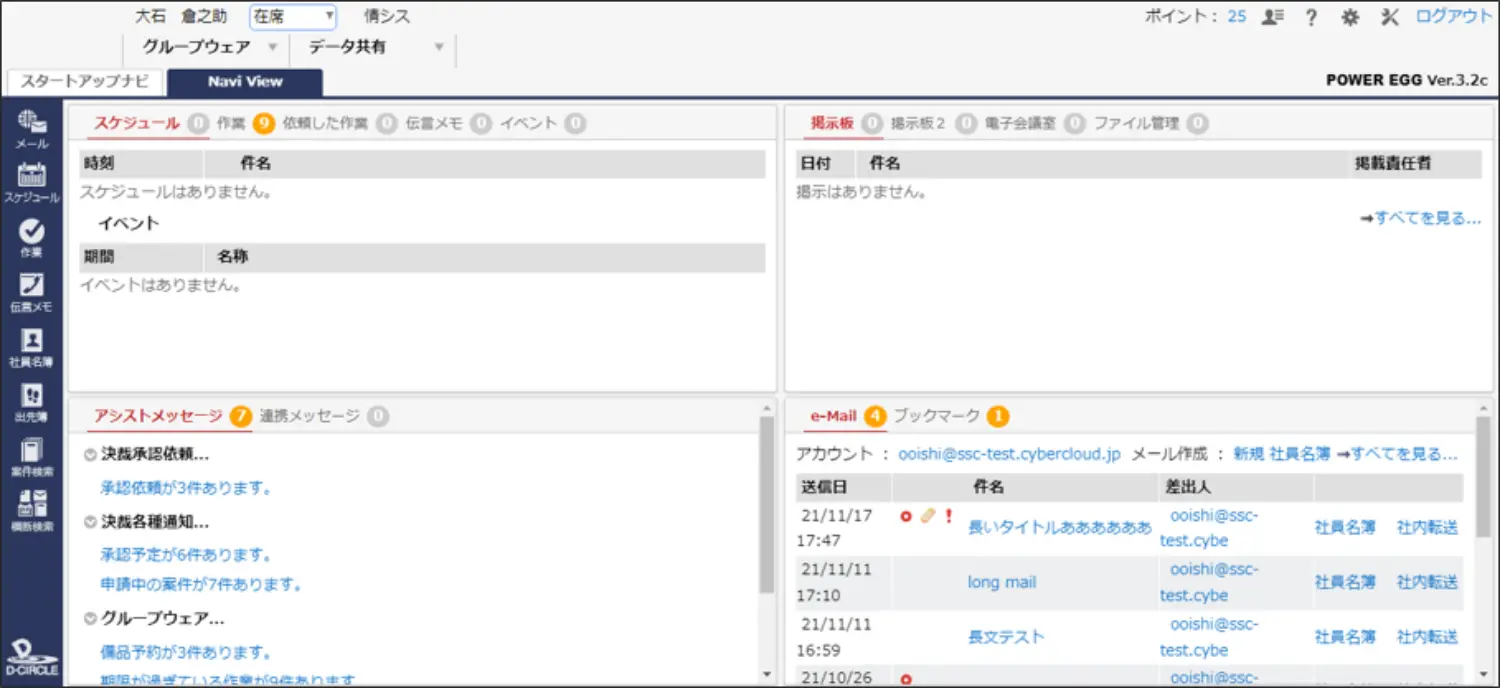Open the 承認依頼が3件あります link
Screen dimensions: 1500x688
pos(186,488)
